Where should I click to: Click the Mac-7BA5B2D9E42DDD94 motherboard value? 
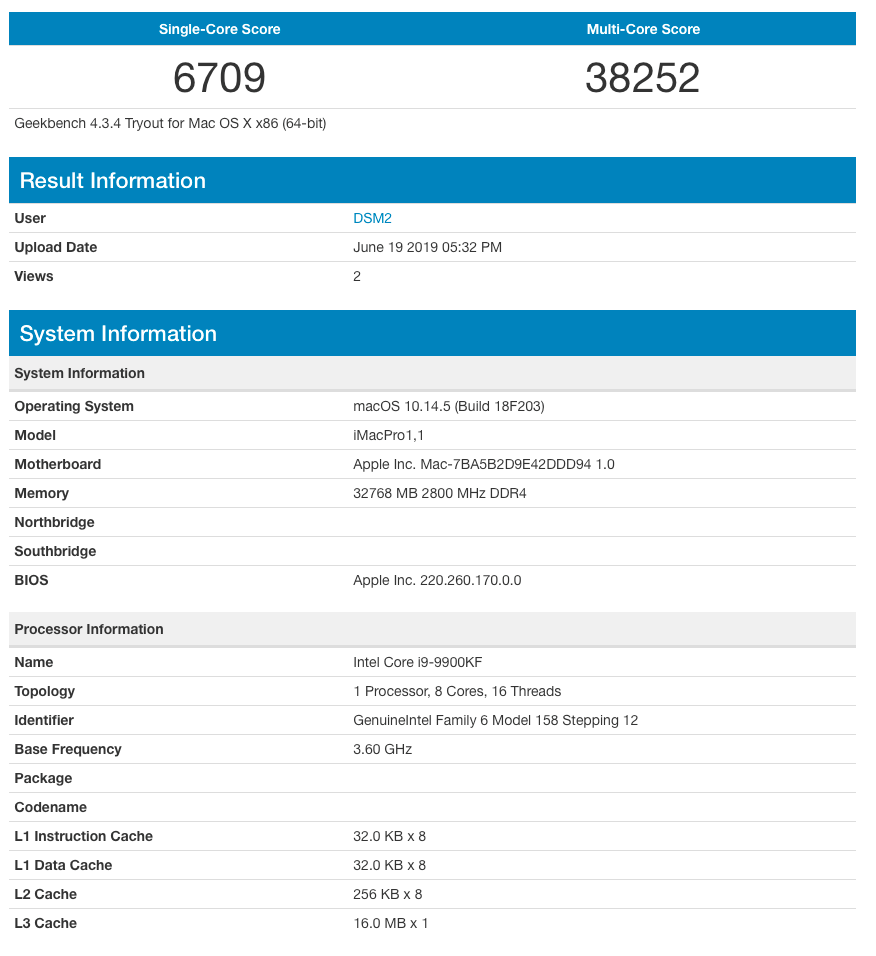[483, 465]
